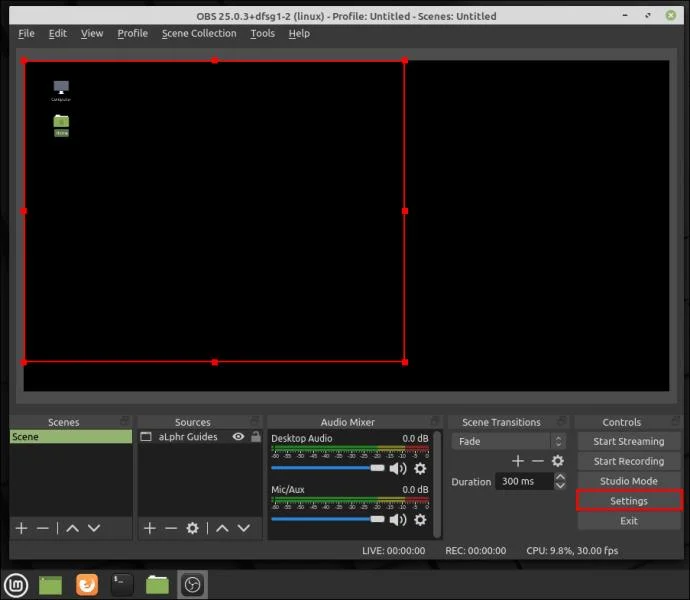The height and width of the screenshot is (600, 690).
Task: Open Mic/Aux settings gear
Action: (x=420, y=520)
